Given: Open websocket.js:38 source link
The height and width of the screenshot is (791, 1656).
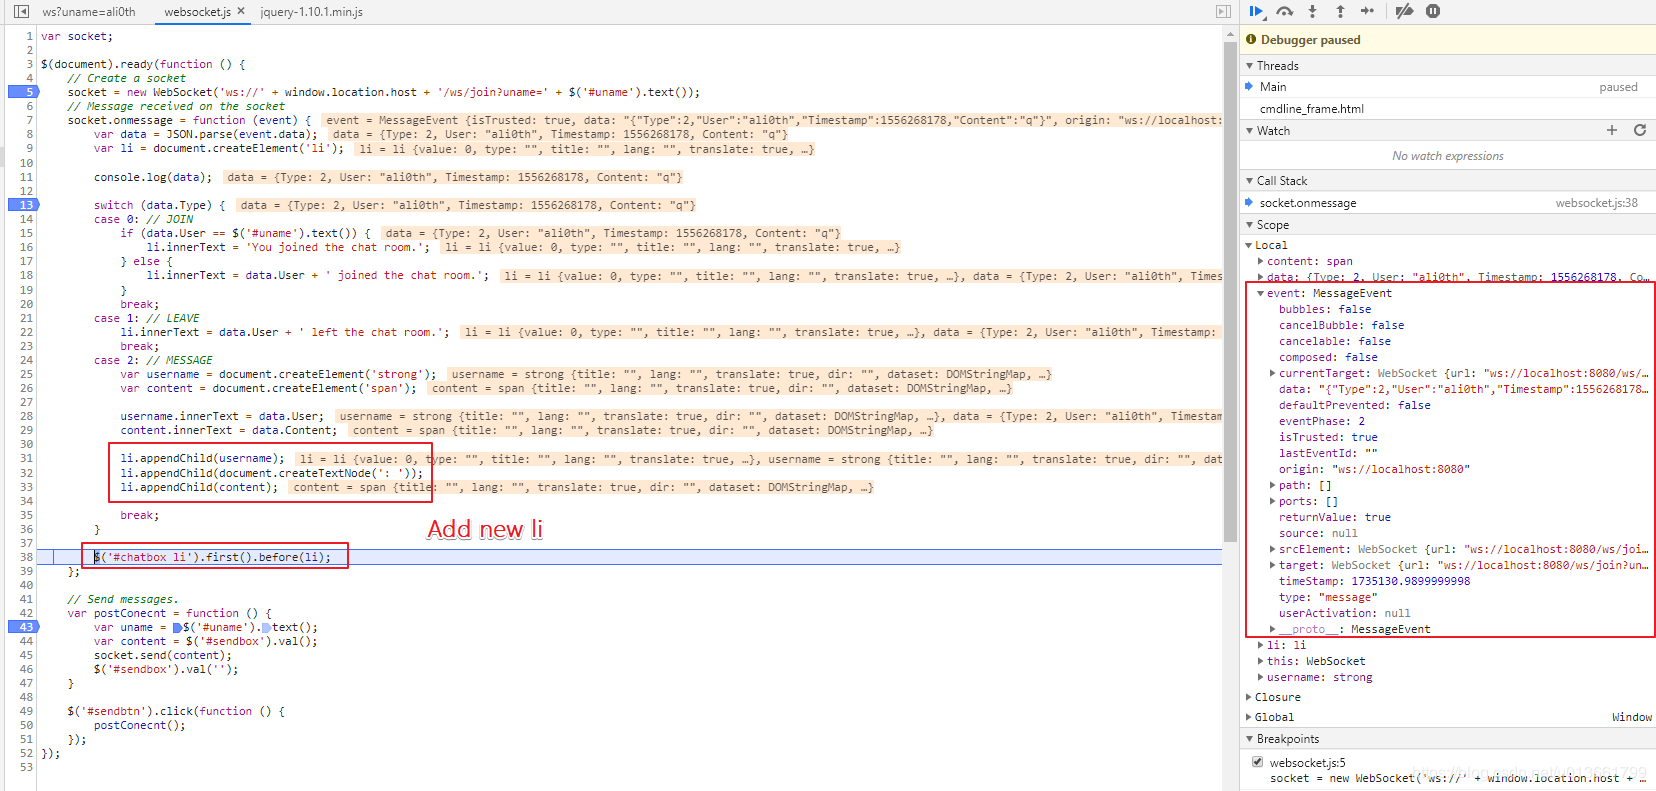Looking at the screenshot, I should click(1596, 203).
